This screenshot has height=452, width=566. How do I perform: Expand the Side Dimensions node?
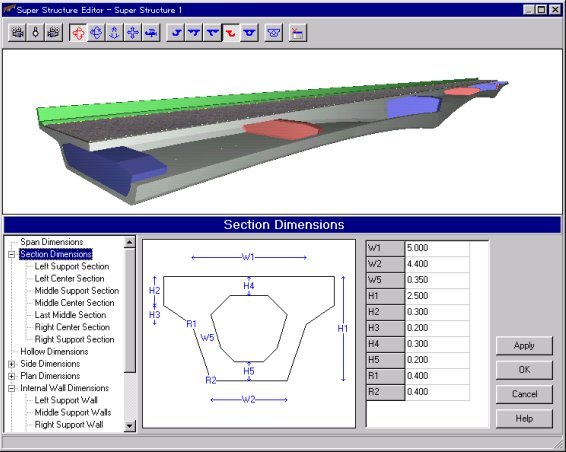click(12, 364)
